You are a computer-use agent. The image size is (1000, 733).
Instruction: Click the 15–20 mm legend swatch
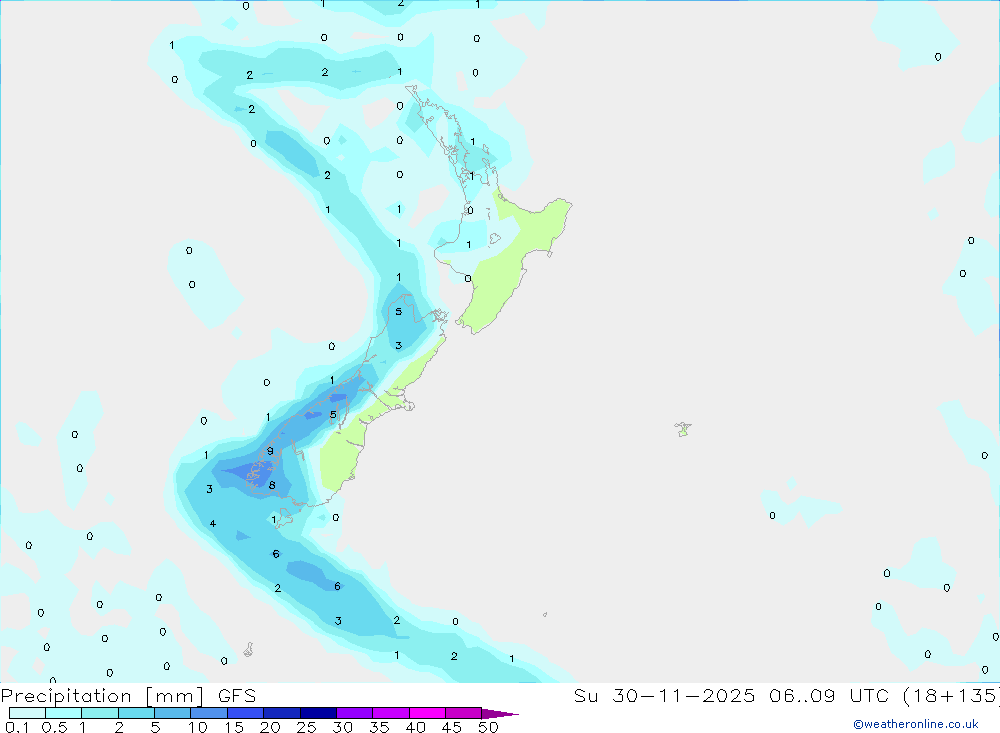pyautogui.click(x=245, y=713)
